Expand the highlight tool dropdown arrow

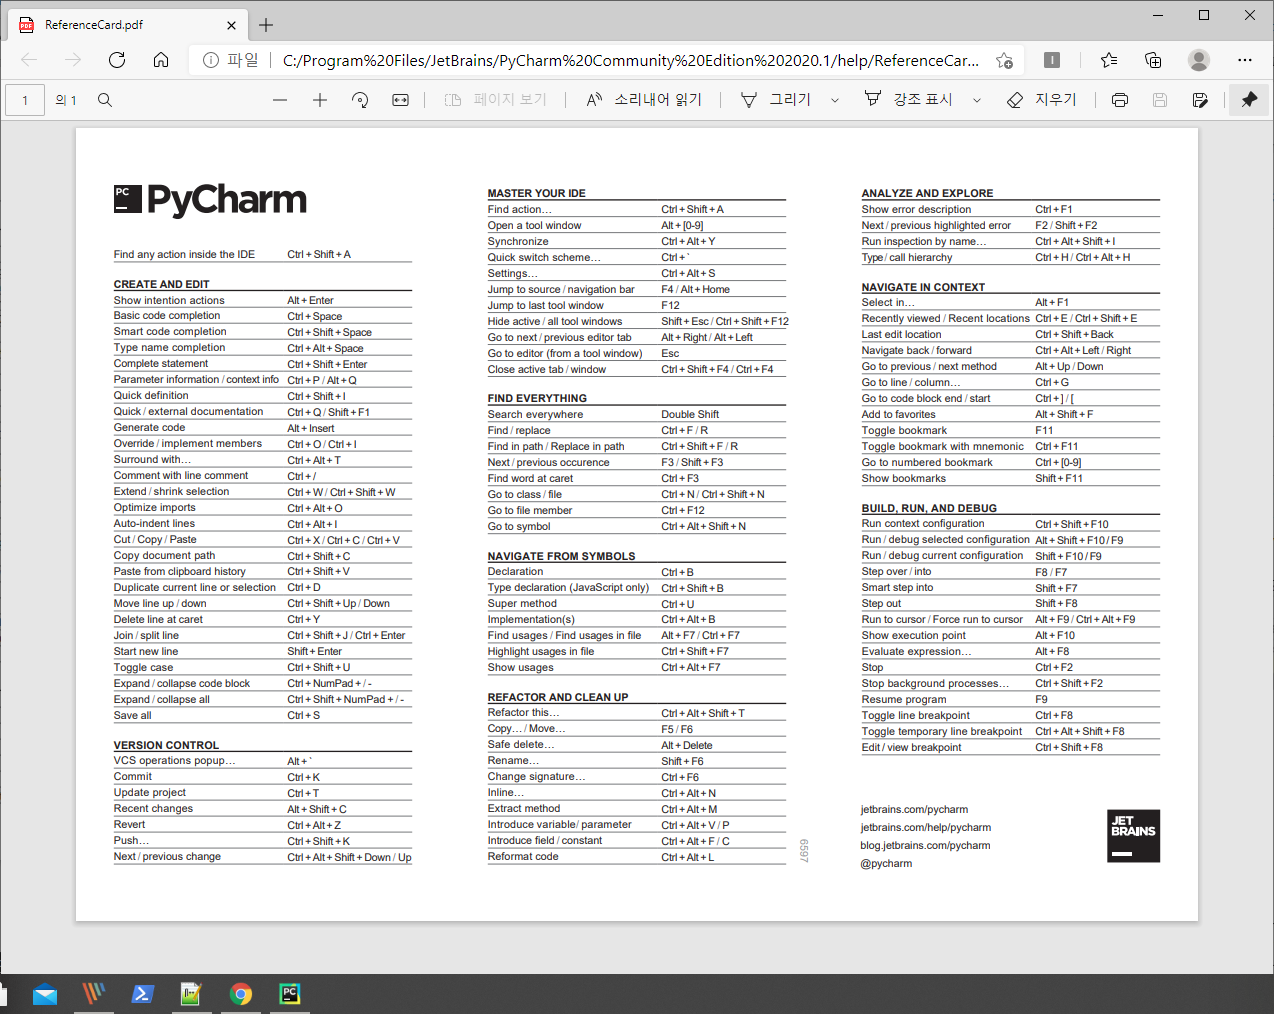(977, 100)
